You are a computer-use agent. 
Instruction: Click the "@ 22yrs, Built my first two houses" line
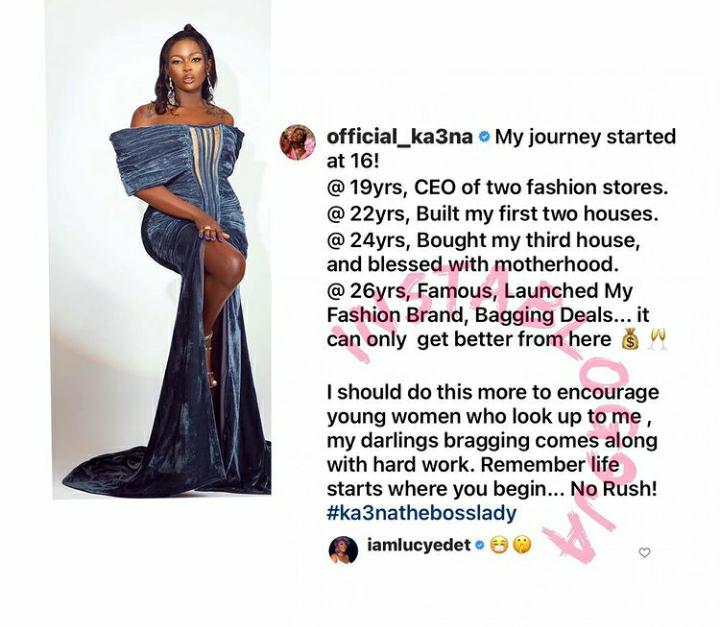(493, 214)
